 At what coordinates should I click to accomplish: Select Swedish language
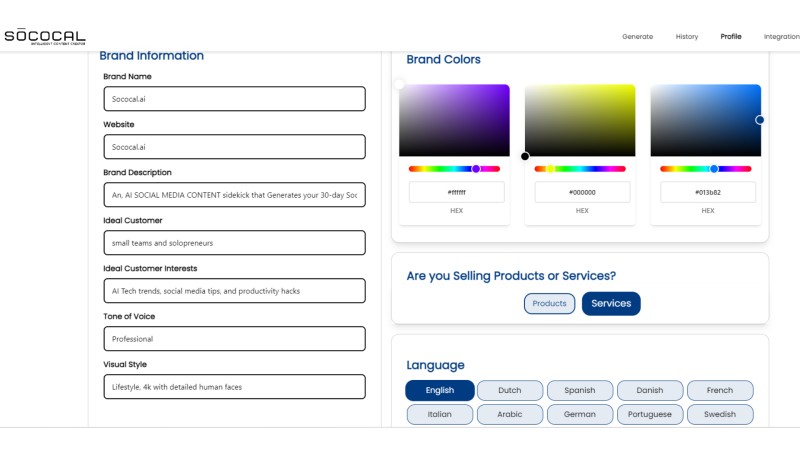tap(720, 414)
